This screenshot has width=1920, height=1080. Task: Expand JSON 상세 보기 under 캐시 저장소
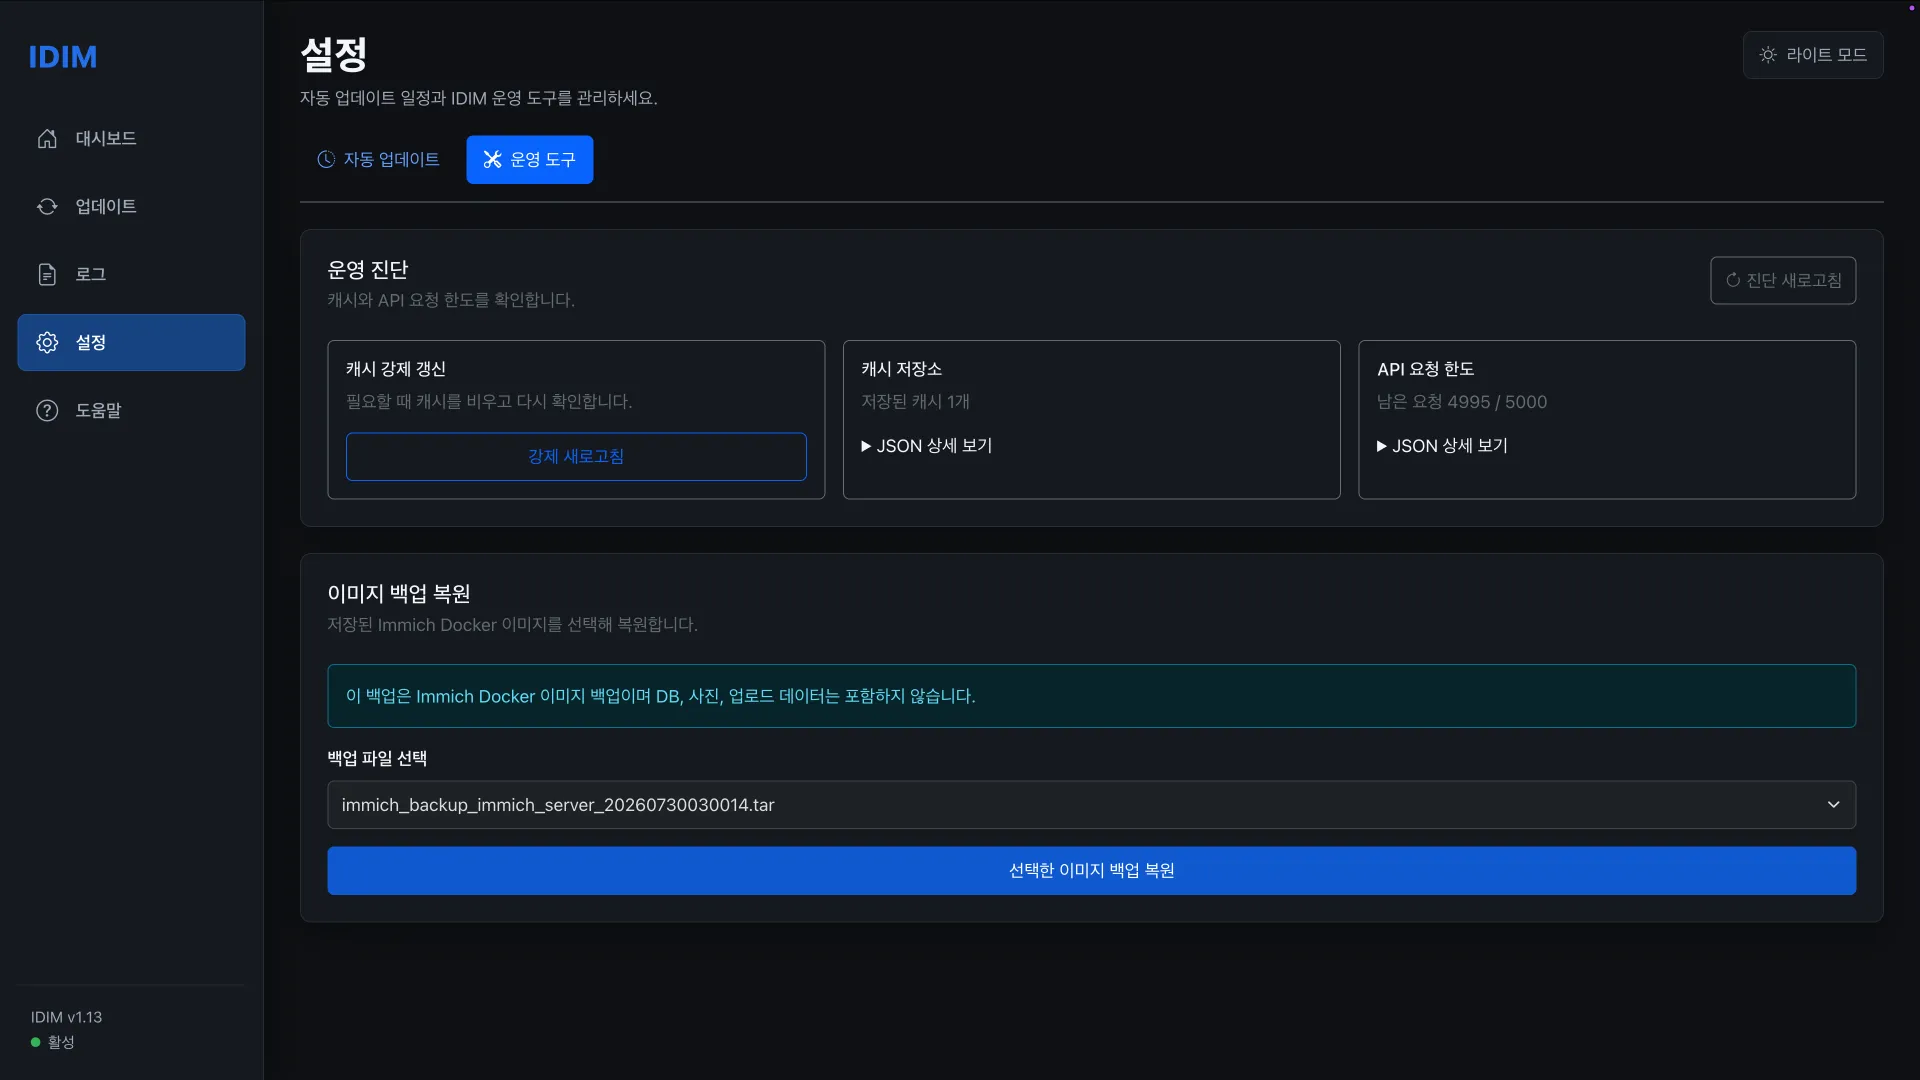926,446
